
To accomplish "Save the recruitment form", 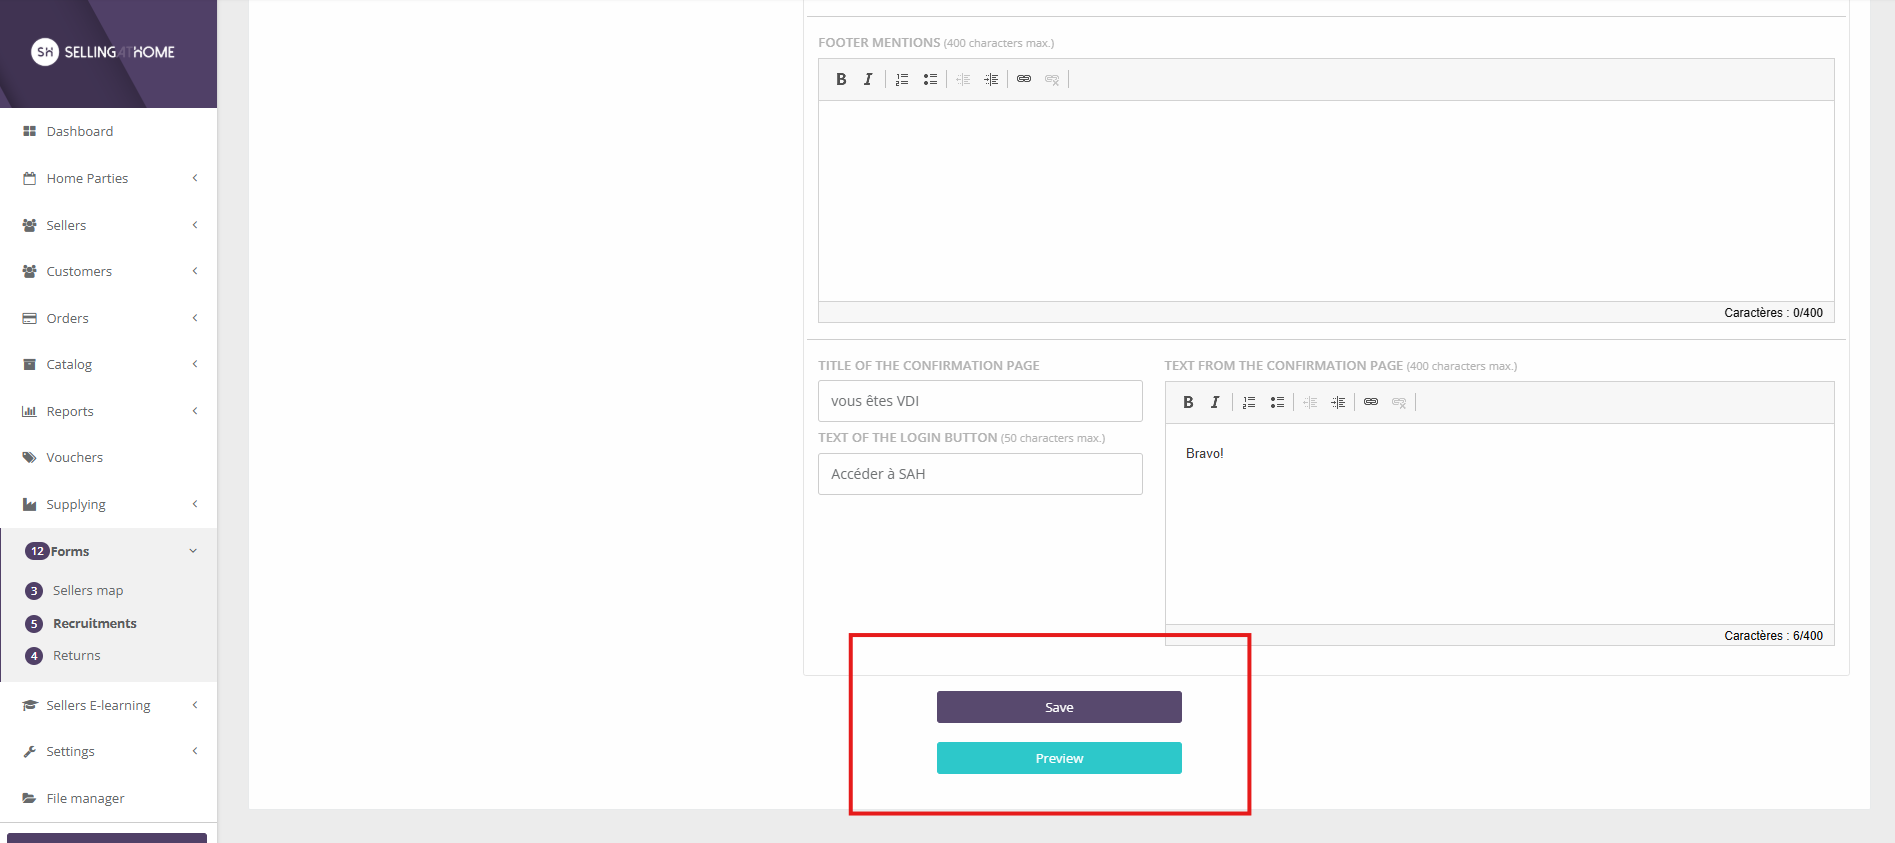I will (1059, 707).
